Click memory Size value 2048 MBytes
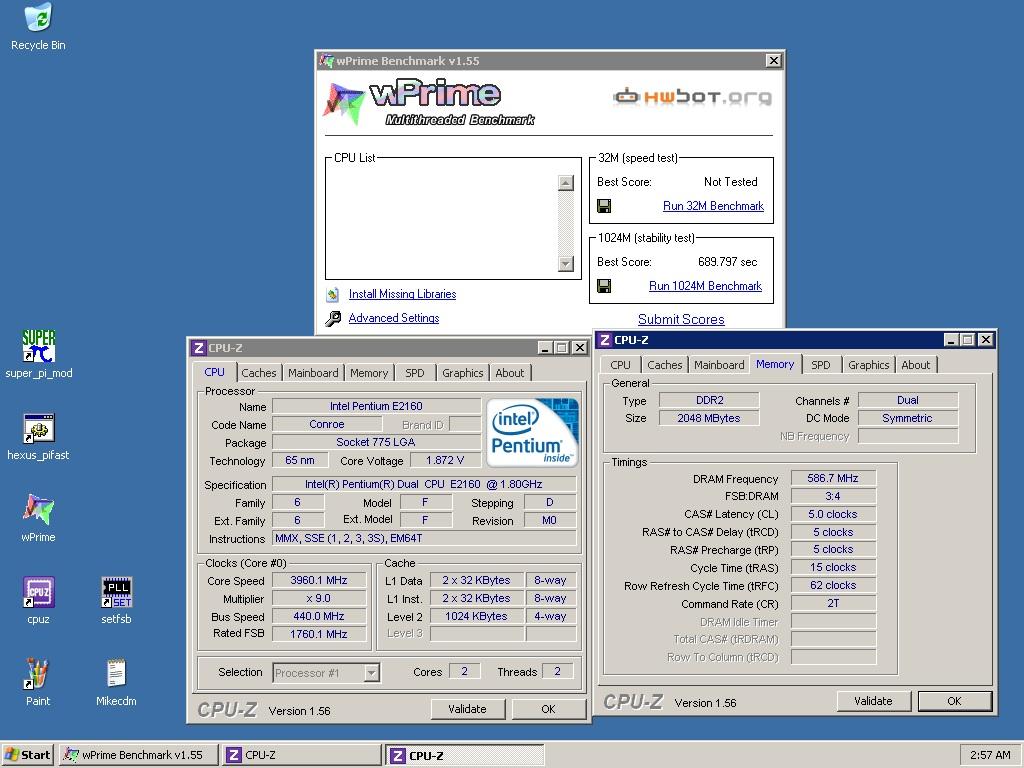This screenshot has height=768, width=1024. (x=709, y=418)
